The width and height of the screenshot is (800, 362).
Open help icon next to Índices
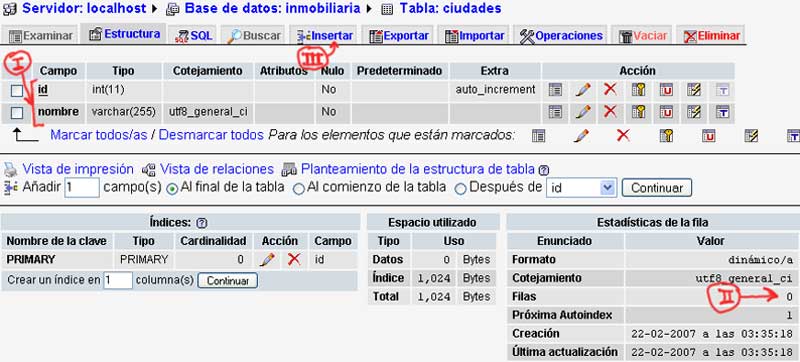click(x=202, y=223)
